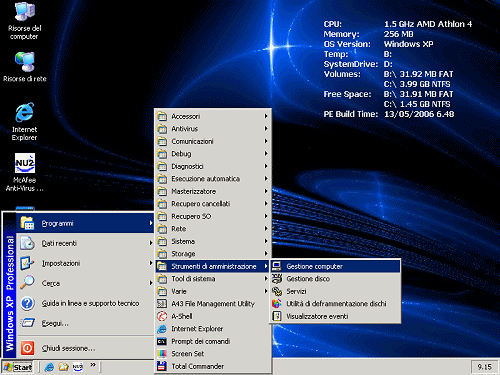Click the Screen Set icon
500x375 pixels.
(x=162, y=354)
